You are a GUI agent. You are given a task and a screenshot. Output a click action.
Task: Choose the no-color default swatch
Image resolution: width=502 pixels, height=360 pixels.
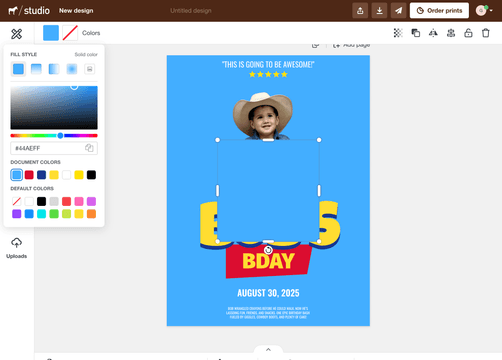[x=17, y=201]
